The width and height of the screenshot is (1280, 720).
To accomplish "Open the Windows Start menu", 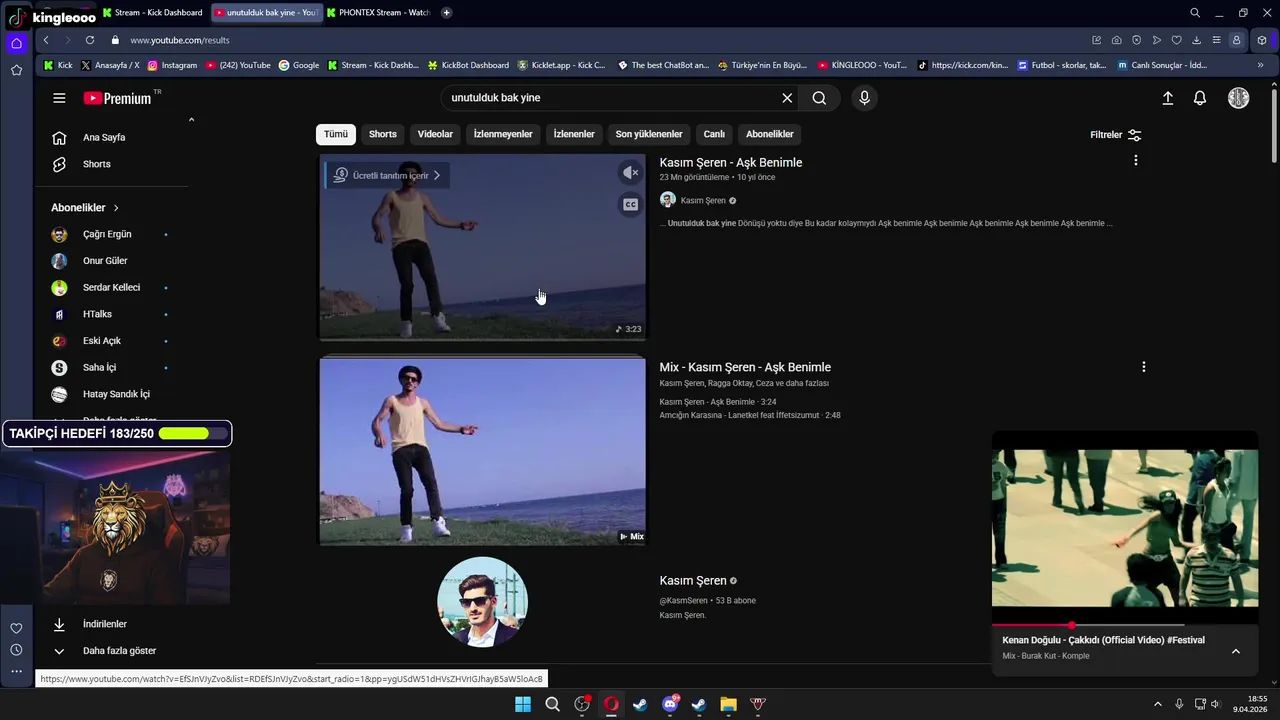I will tap(523, 704).
